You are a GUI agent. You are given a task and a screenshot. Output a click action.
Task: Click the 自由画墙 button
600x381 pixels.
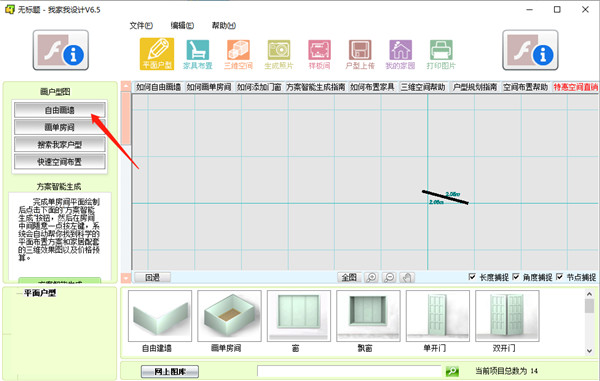point(60,110)
